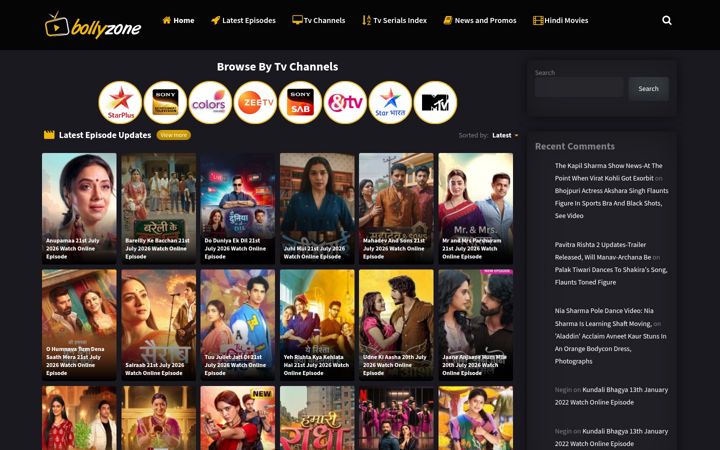Image resolution: width=720 pixels, height=450 pixels.
Task: Open Mahadev And Sons episode thumbnail
Action: [396, 208]
